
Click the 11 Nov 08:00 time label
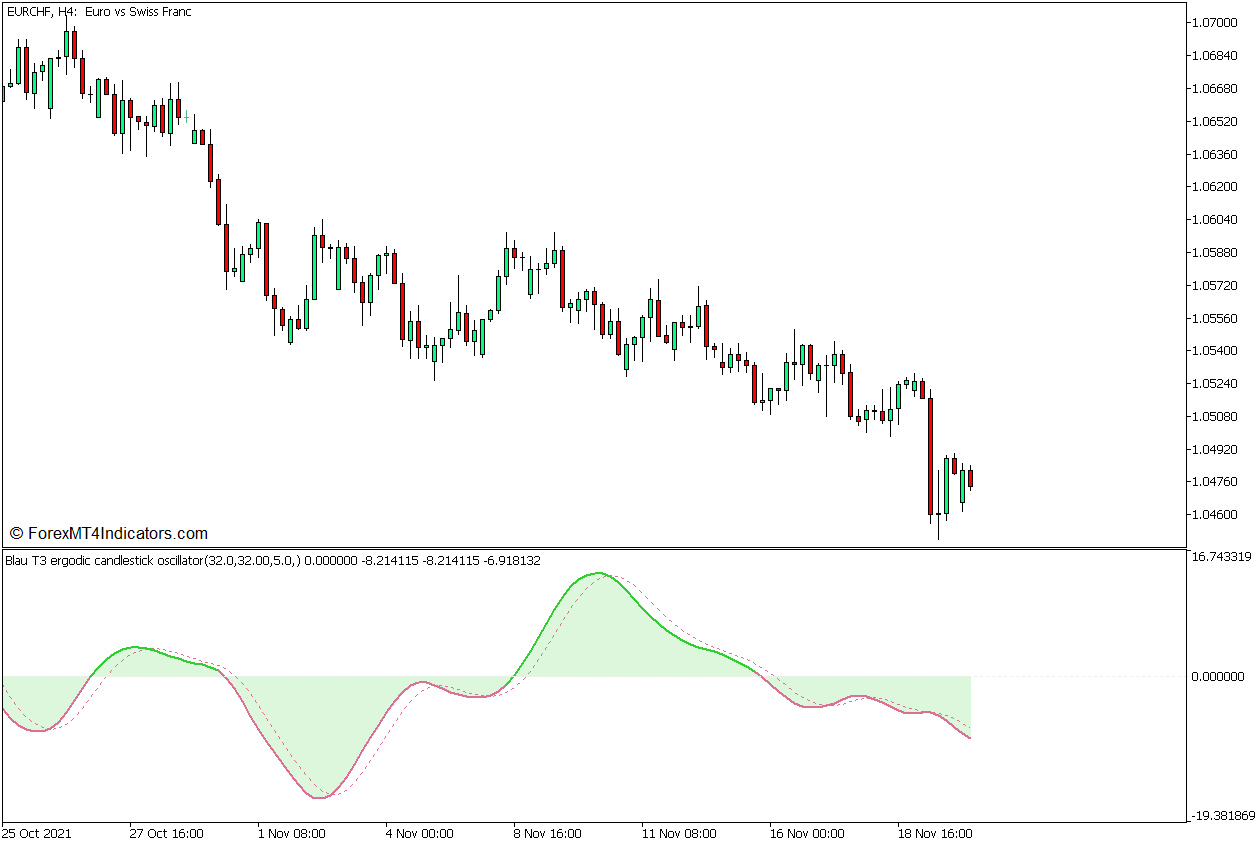pos(679,833)
